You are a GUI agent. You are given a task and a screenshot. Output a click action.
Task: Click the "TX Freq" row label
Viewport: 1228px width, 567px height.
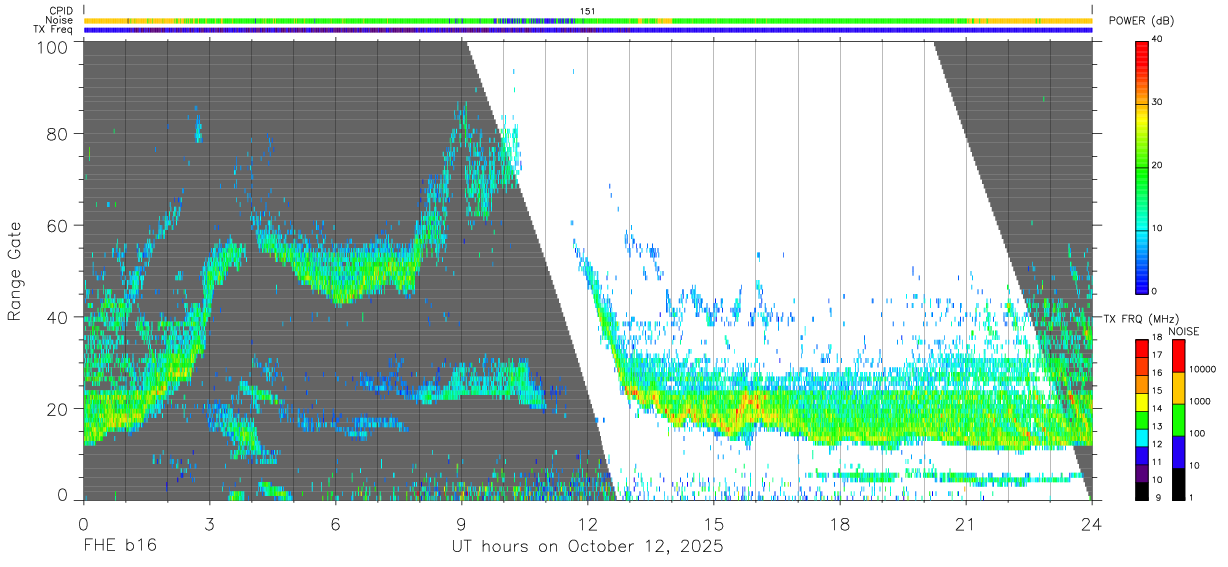(x=54, y=30)
